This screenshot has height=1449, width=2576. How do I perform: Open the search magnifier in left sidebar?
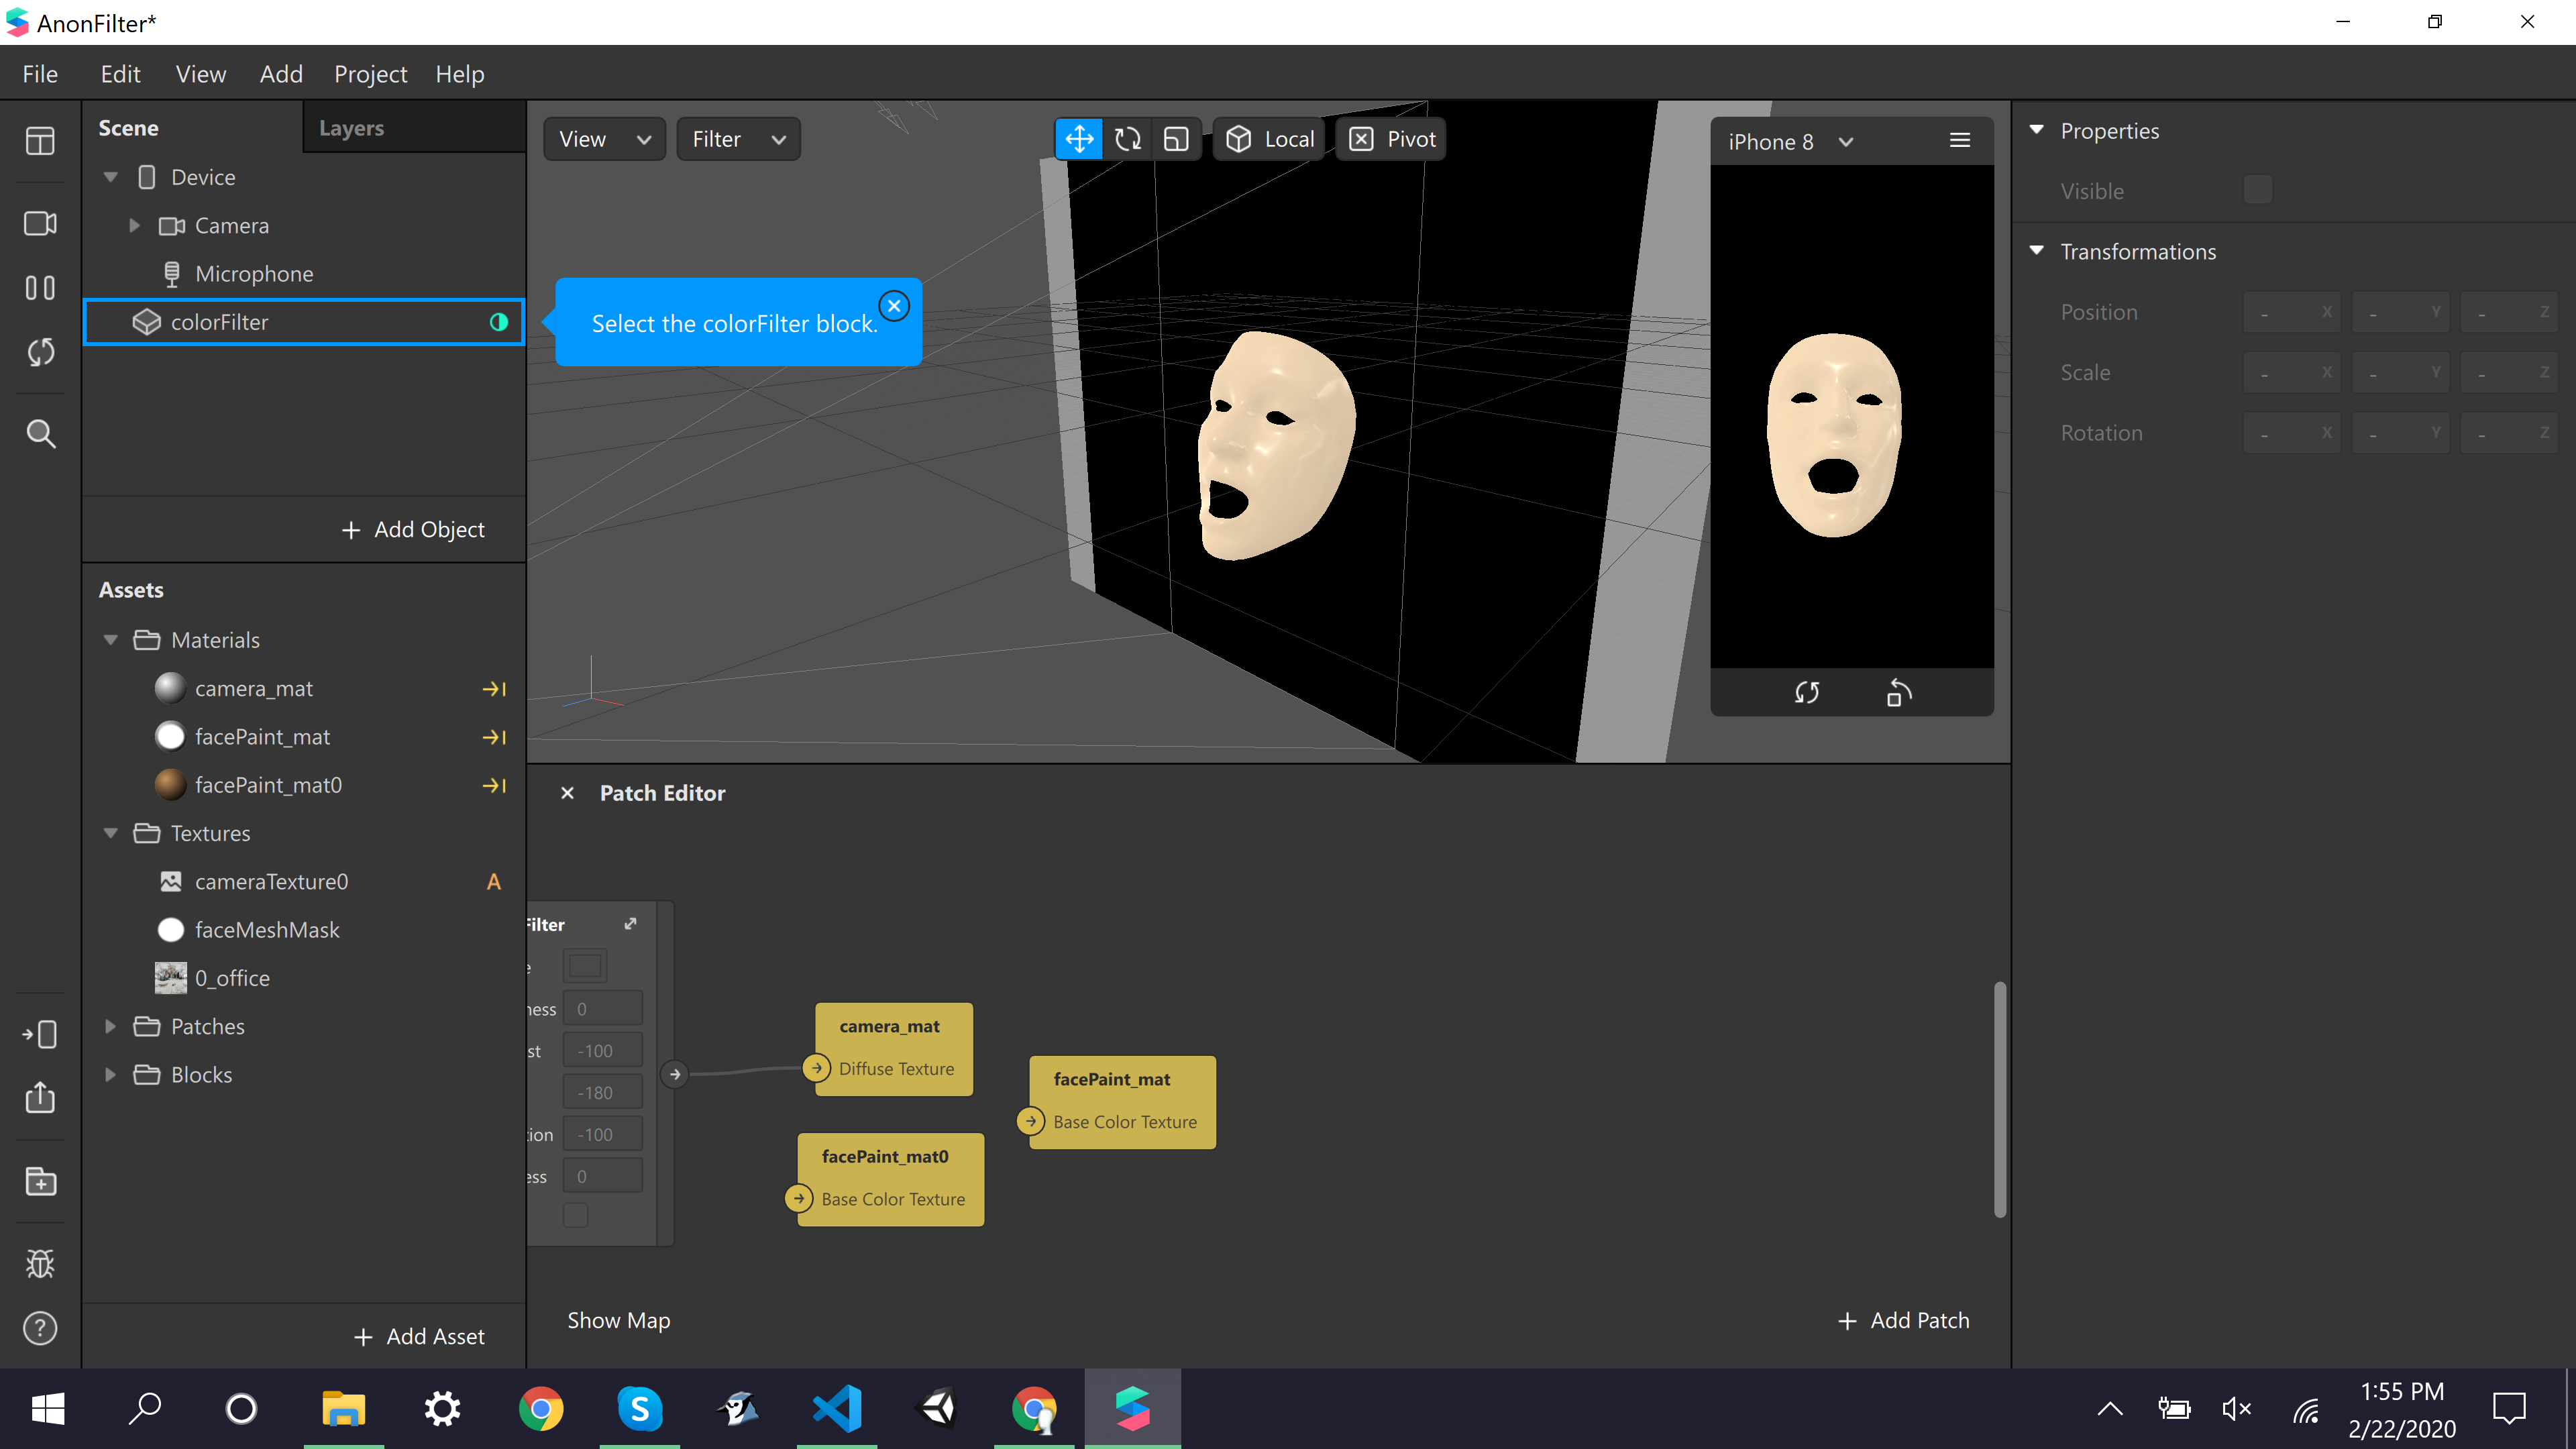click(x=40, y=433)
